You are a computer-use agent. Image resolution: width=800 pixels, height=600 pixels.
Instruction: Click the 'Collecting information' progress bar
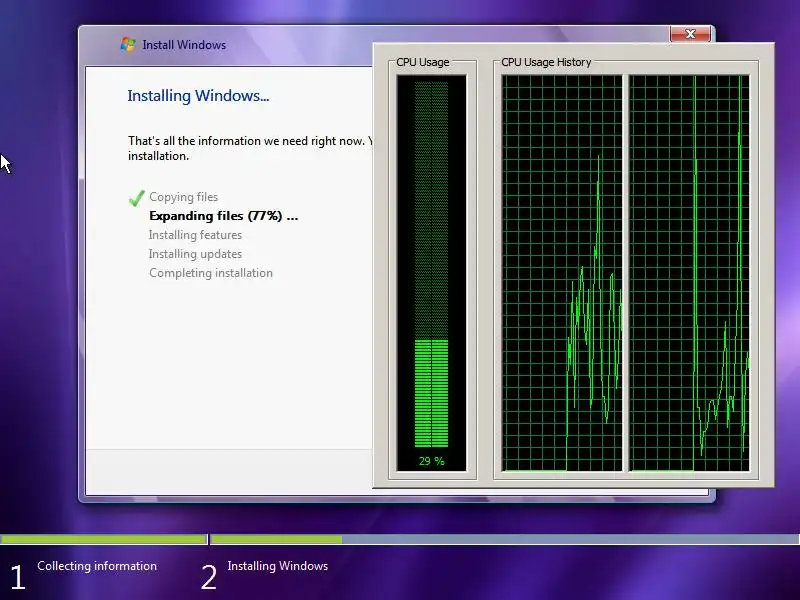(104, 539)
